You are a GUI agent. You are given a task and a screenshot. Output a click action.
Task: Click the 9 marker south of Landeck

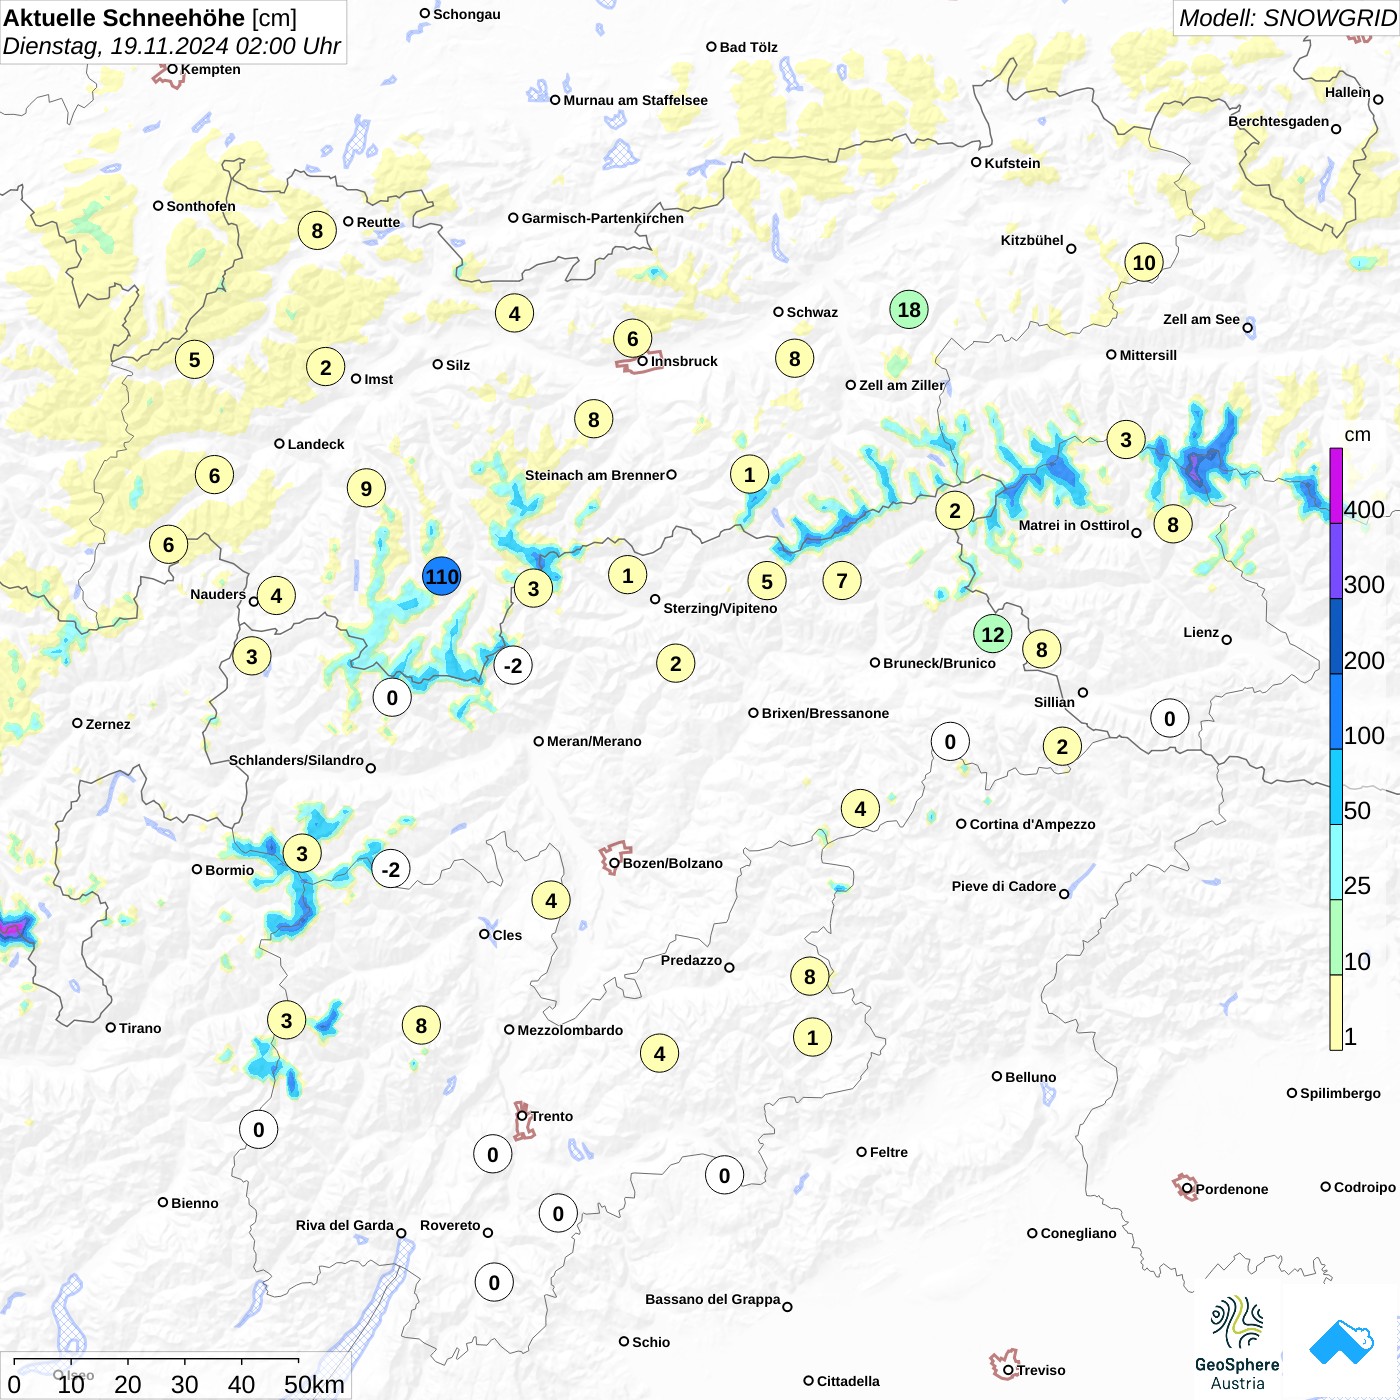(x=366, y=489)
